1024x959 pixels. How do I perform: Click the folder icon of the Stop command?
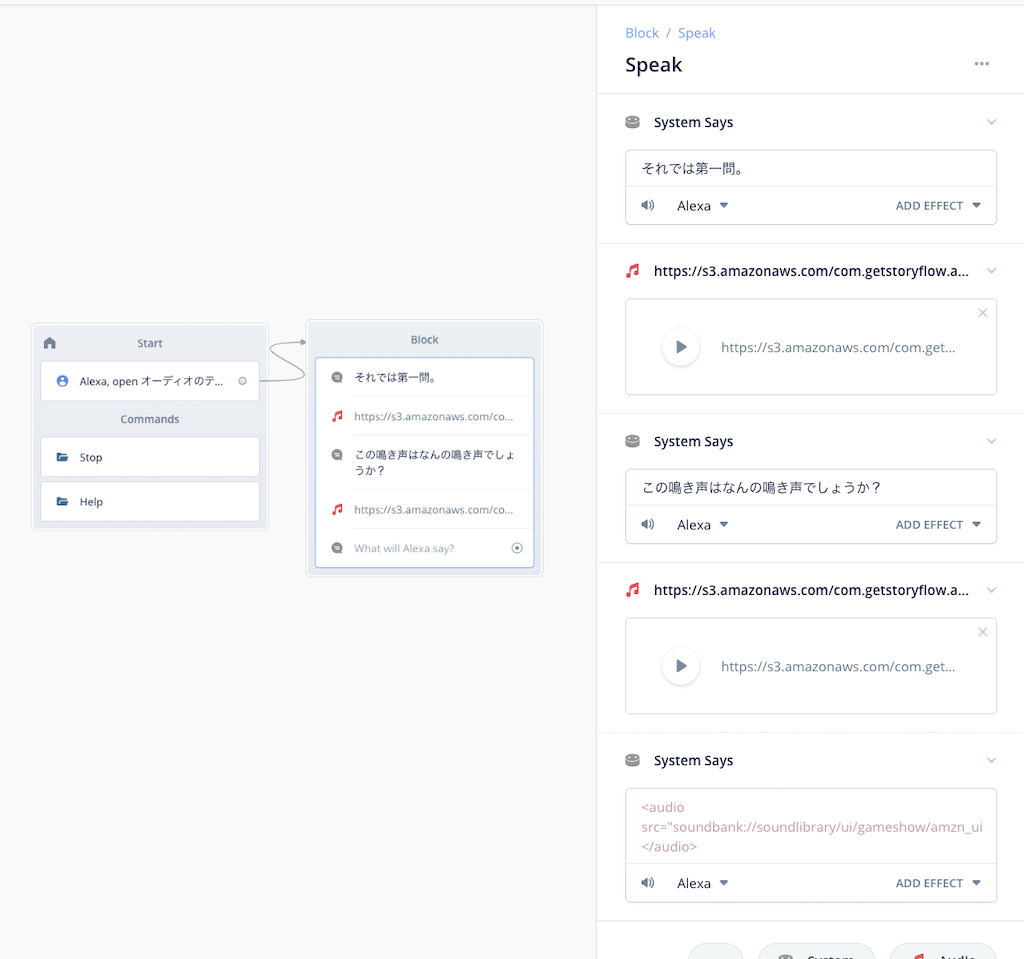pyautogui.click(x=62, y=457)
